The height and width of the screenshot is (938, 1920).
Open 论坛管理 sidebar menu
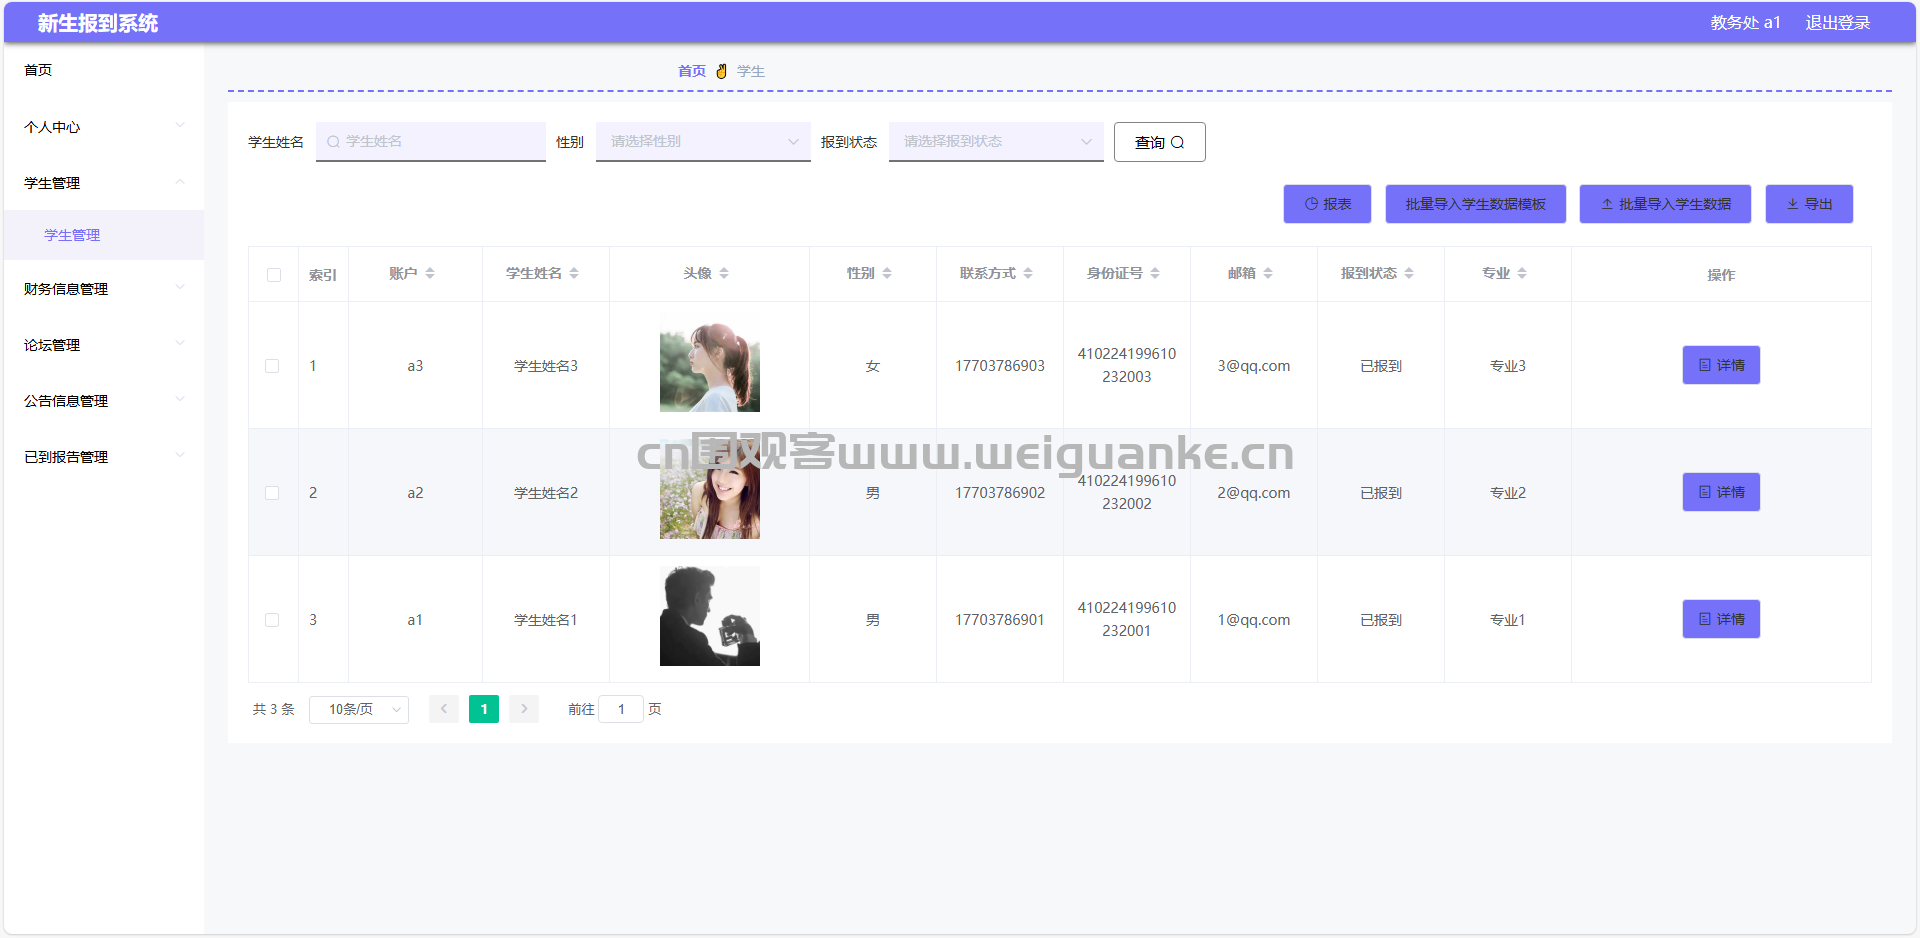tap(103, 345)
